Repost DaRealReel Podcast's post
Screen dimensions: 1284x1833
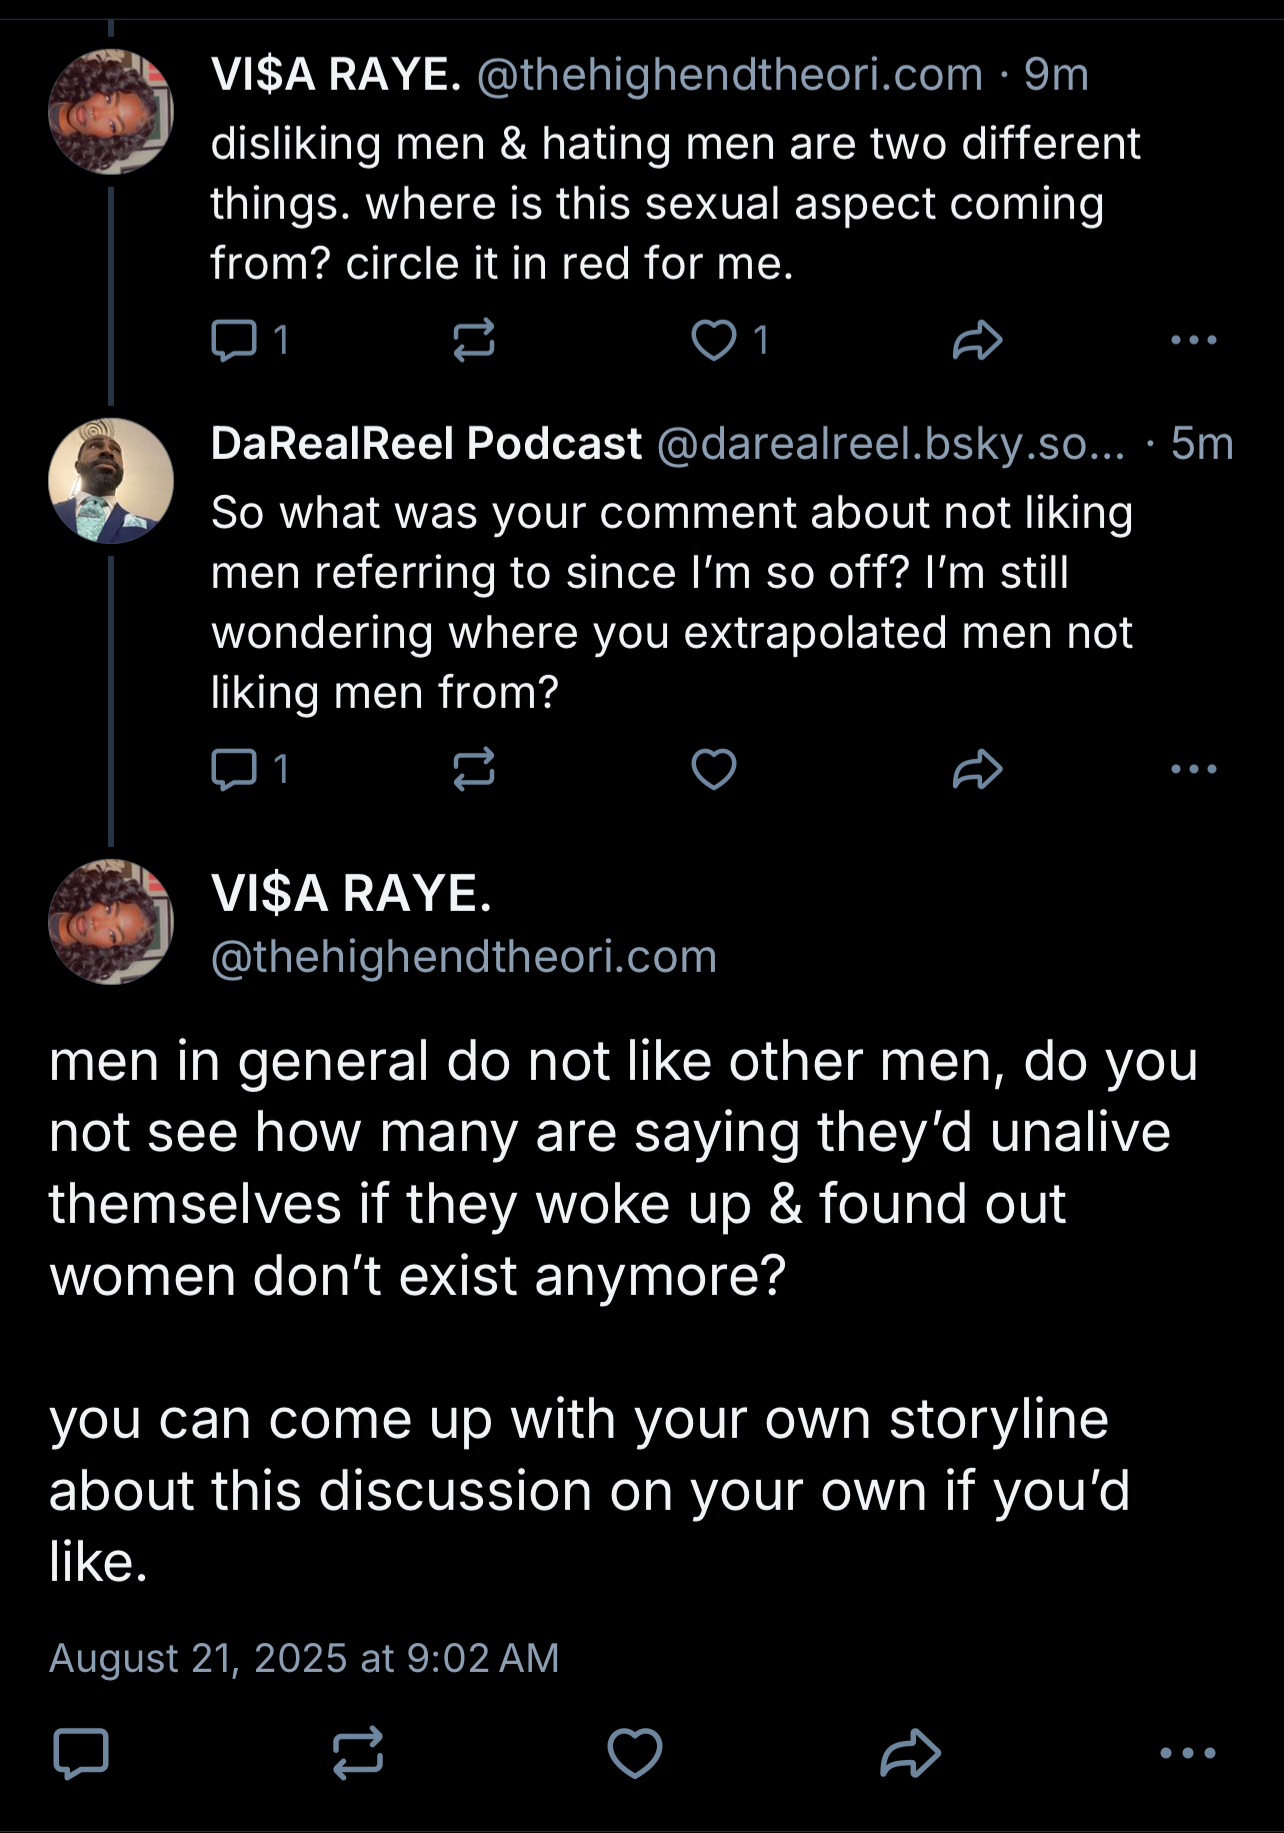point(473,769)
